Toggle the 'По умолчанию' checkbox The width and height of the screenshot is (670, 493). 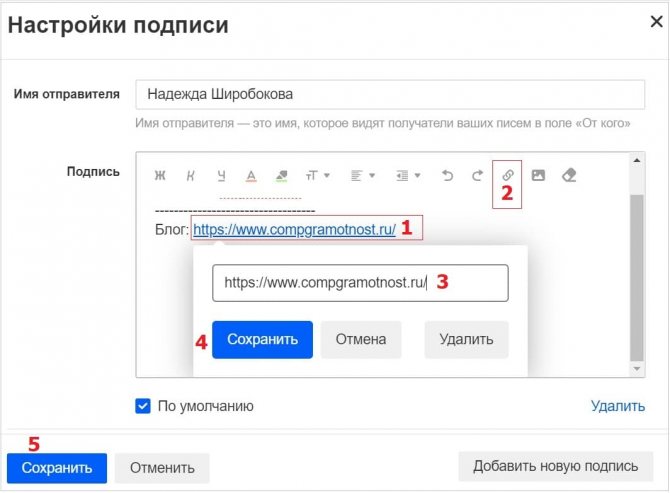coord(143,406)
